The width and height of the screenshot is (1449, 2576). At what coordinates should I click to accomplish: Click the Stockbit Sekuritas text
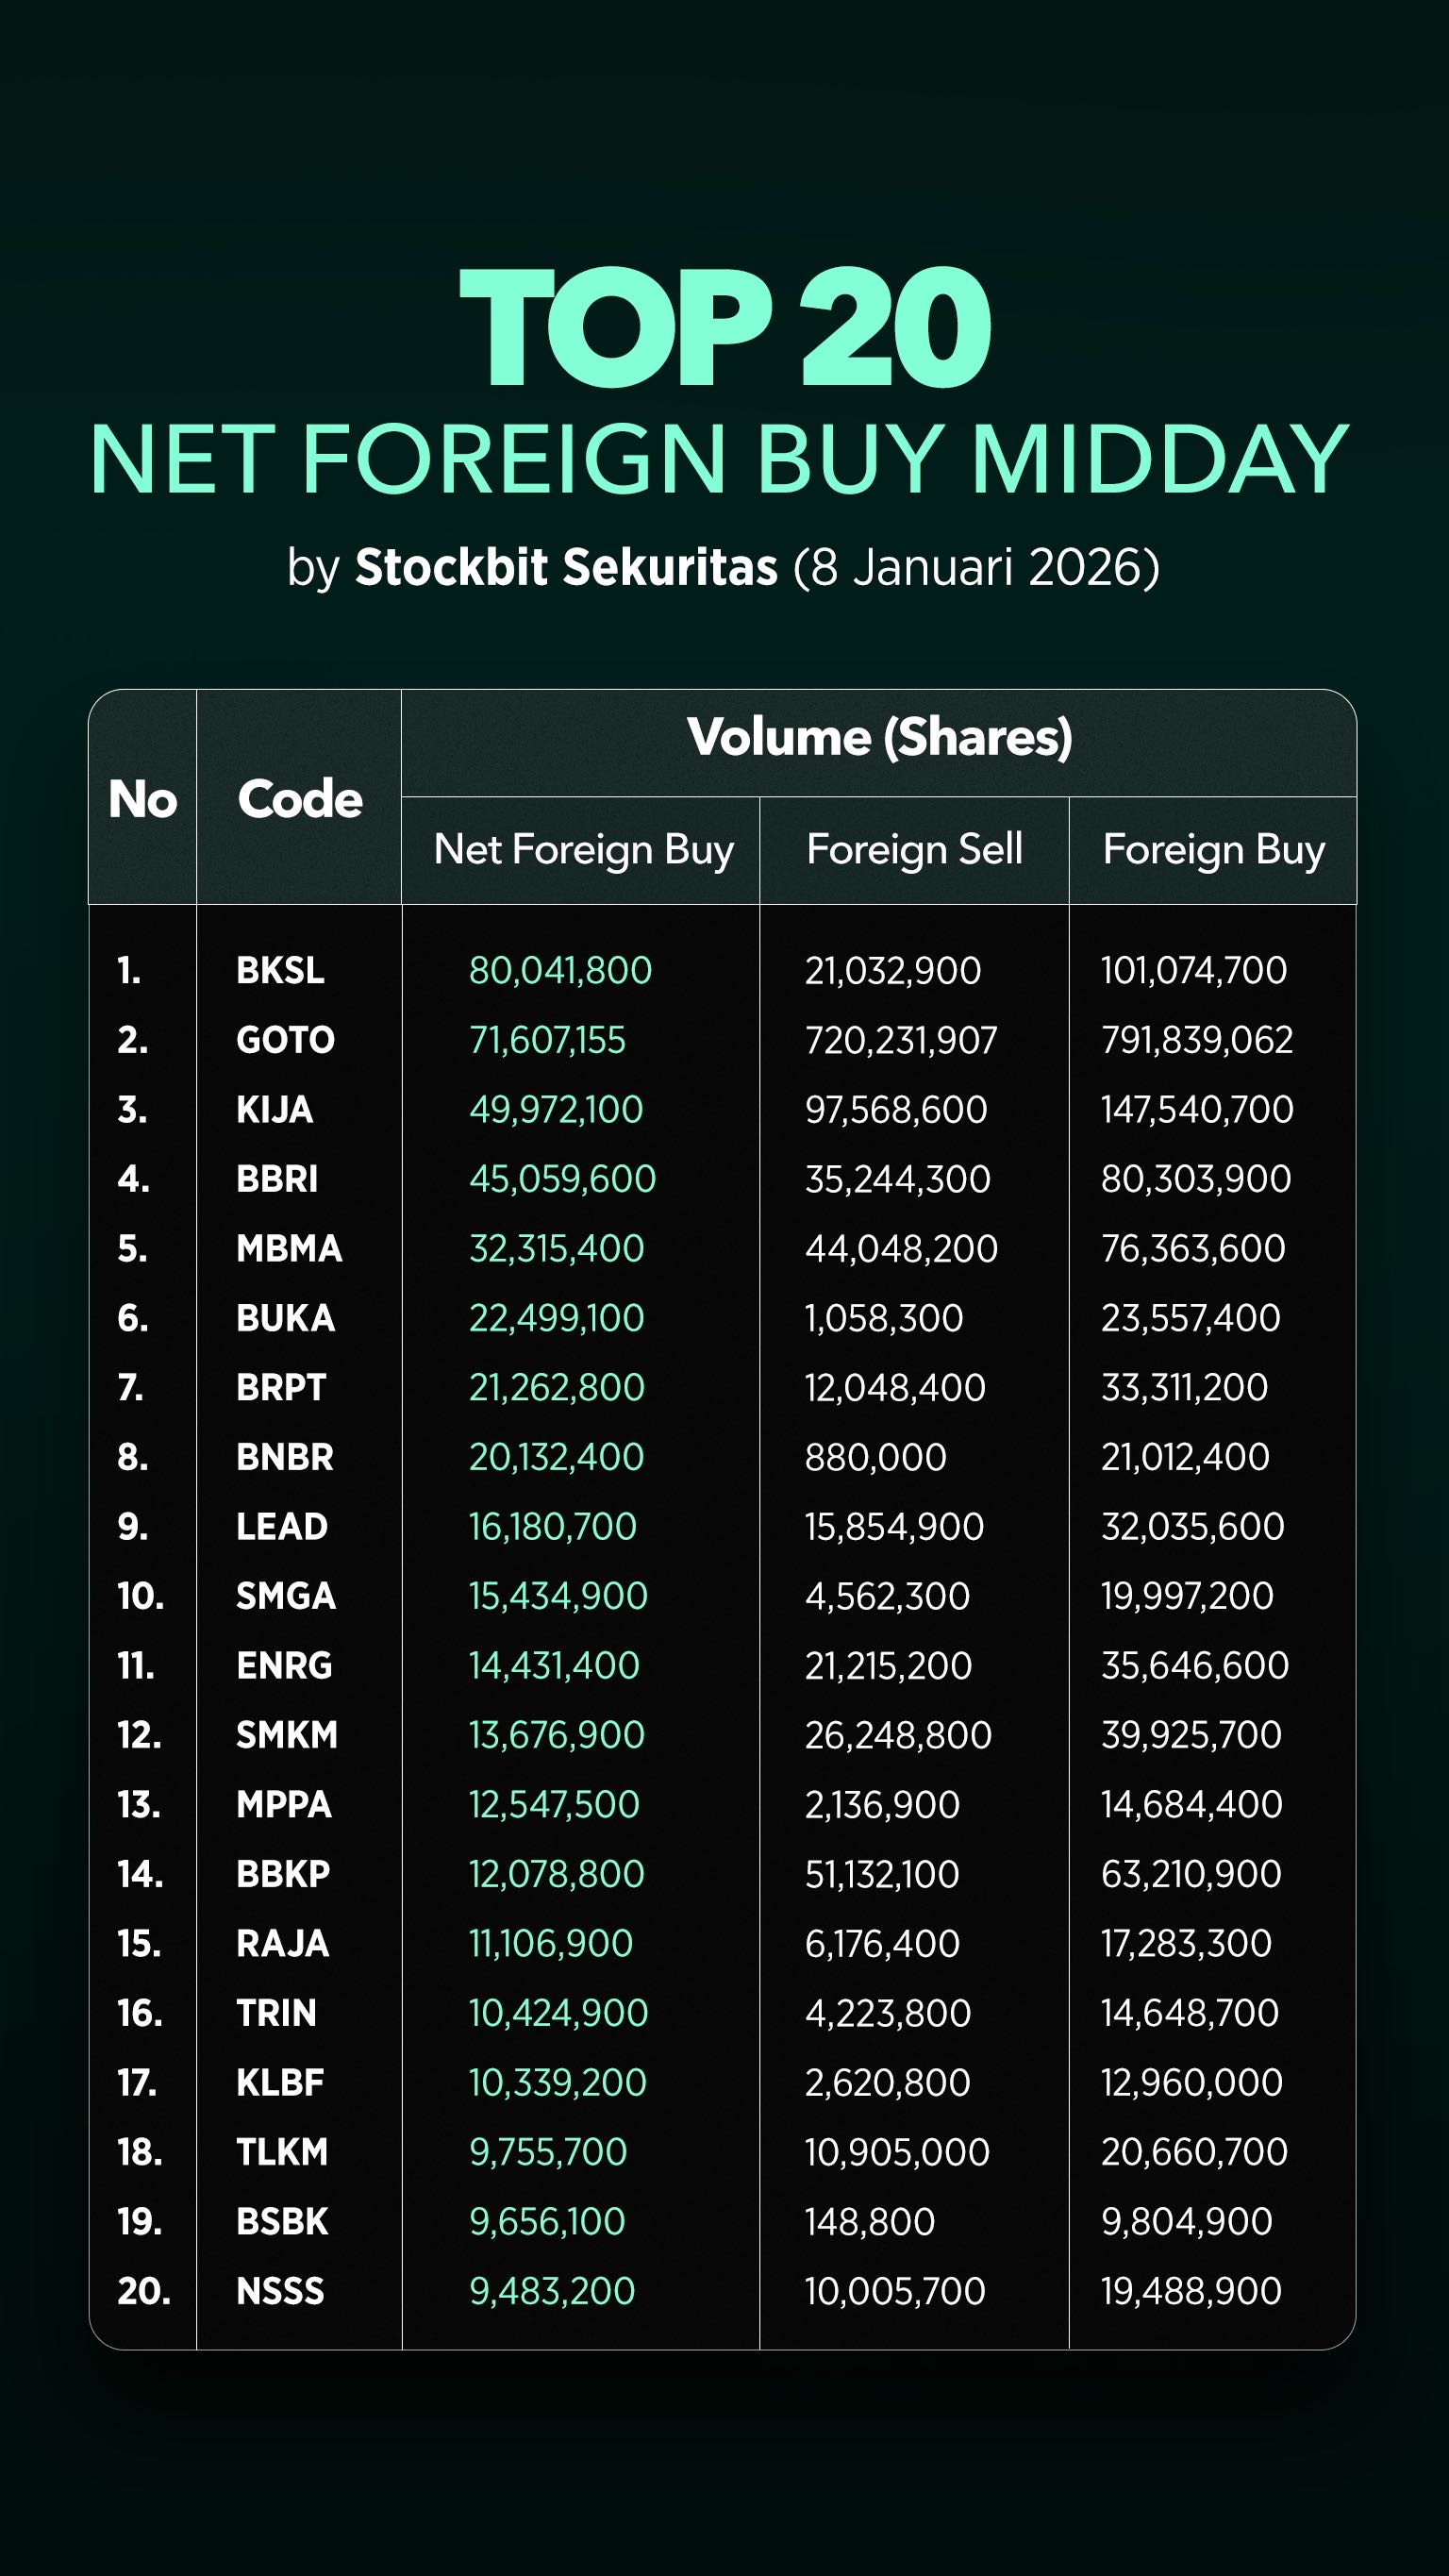tap(566, 567)
